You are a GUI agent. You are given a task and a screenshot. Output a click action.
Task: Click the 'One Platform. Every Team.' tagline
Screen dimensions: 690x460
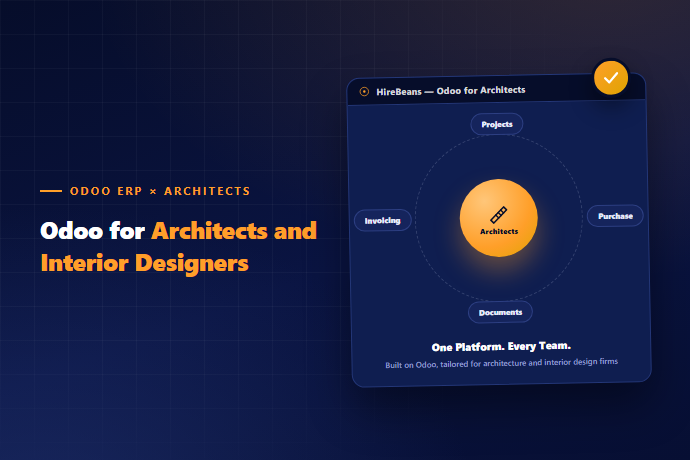tap(501, 346)
